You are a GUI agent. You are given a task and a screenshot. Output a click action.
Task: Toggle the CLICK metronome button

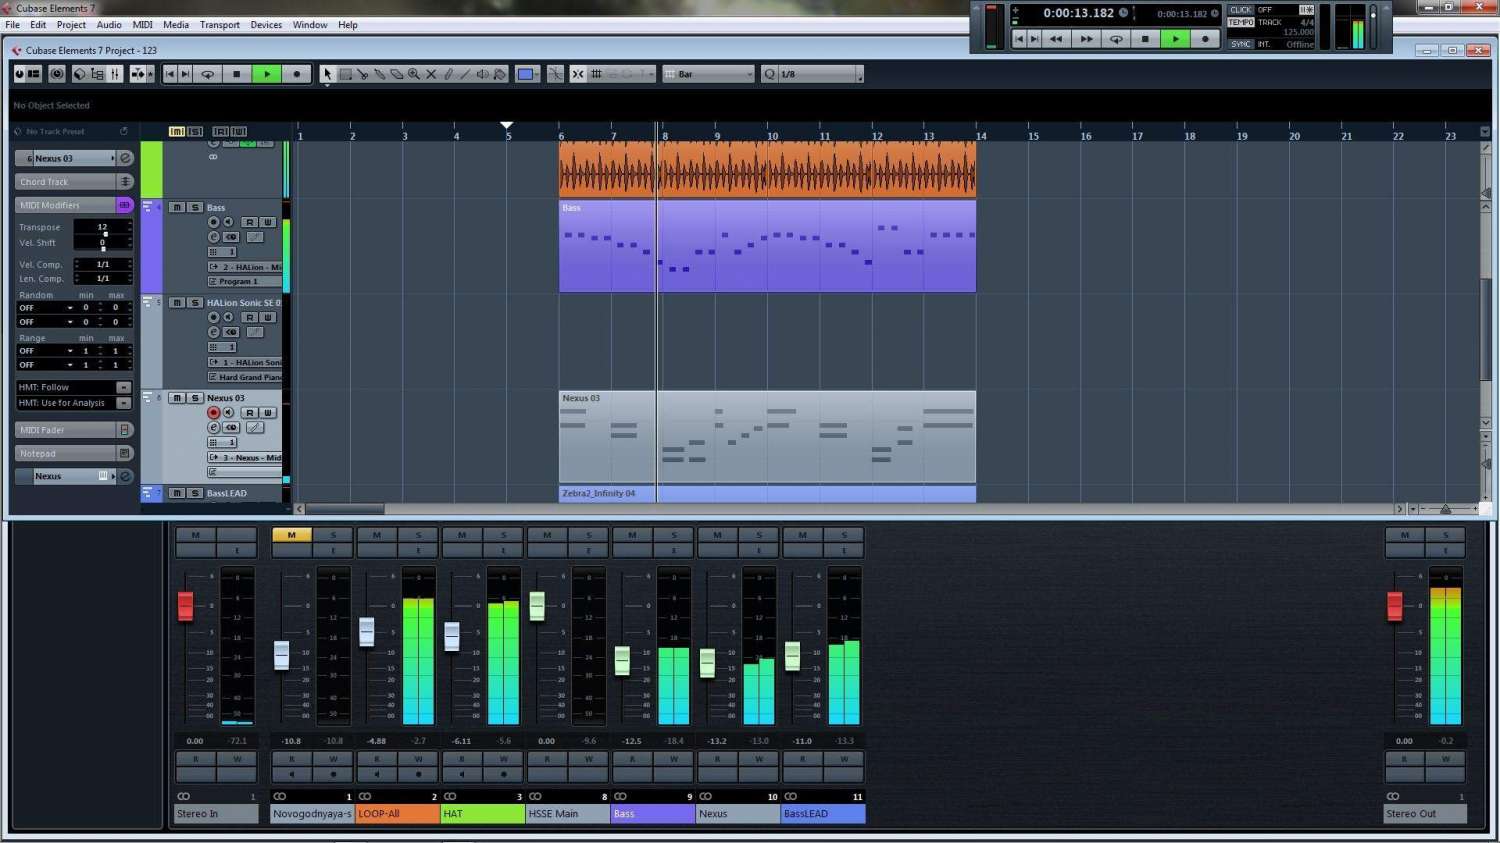click(x=1241, y=10)
